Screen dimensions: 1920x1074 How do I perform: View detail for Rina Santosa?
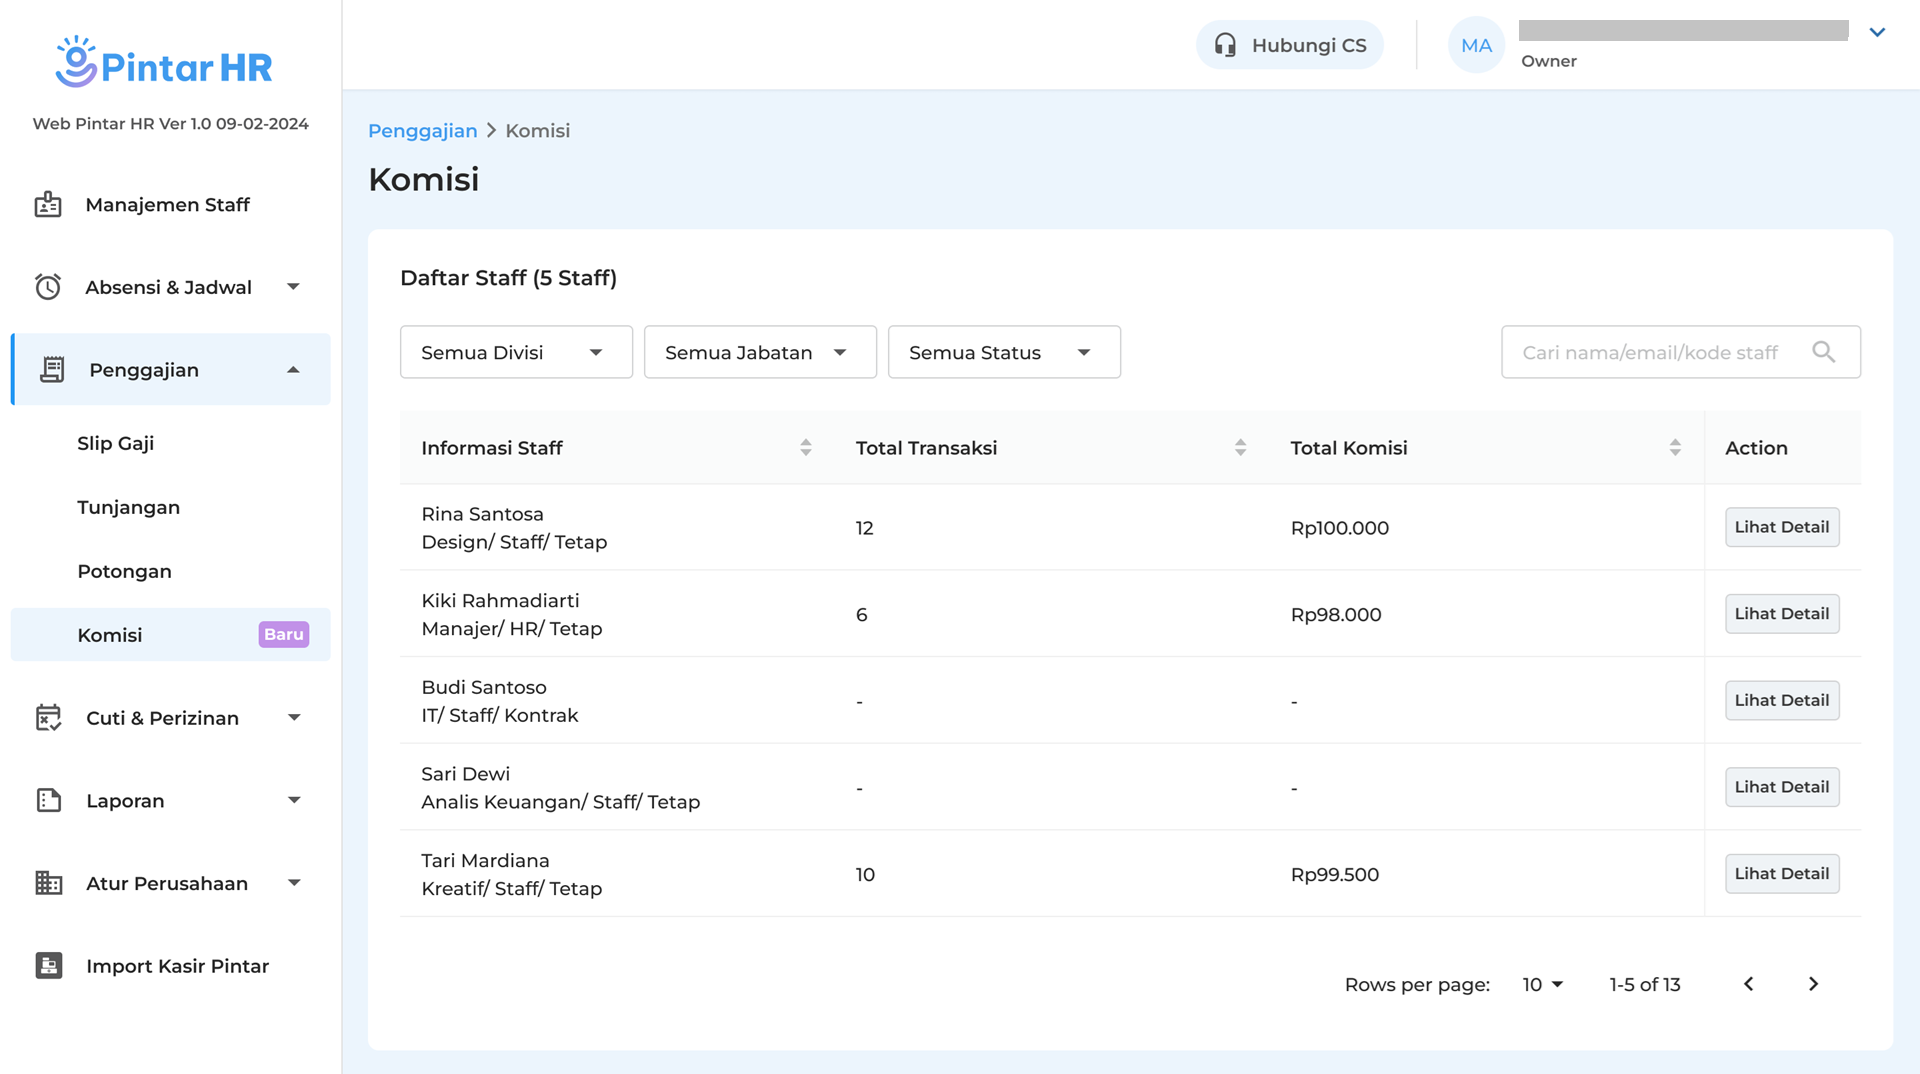pos(1781,527)
